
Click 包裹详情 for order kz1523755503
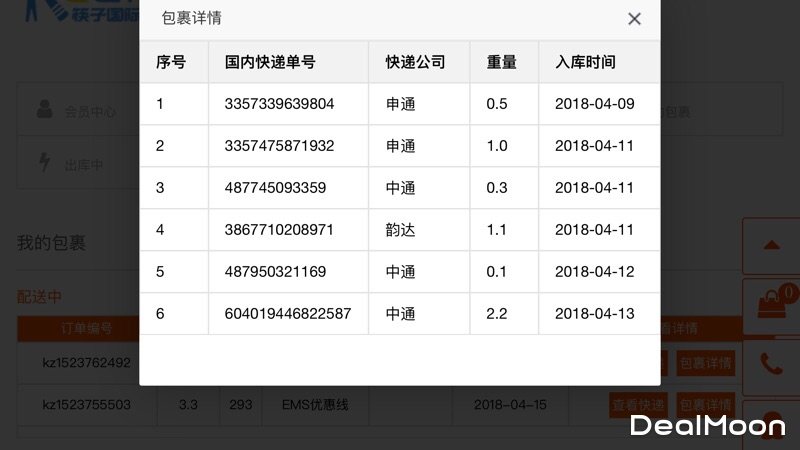coord(706,405)
